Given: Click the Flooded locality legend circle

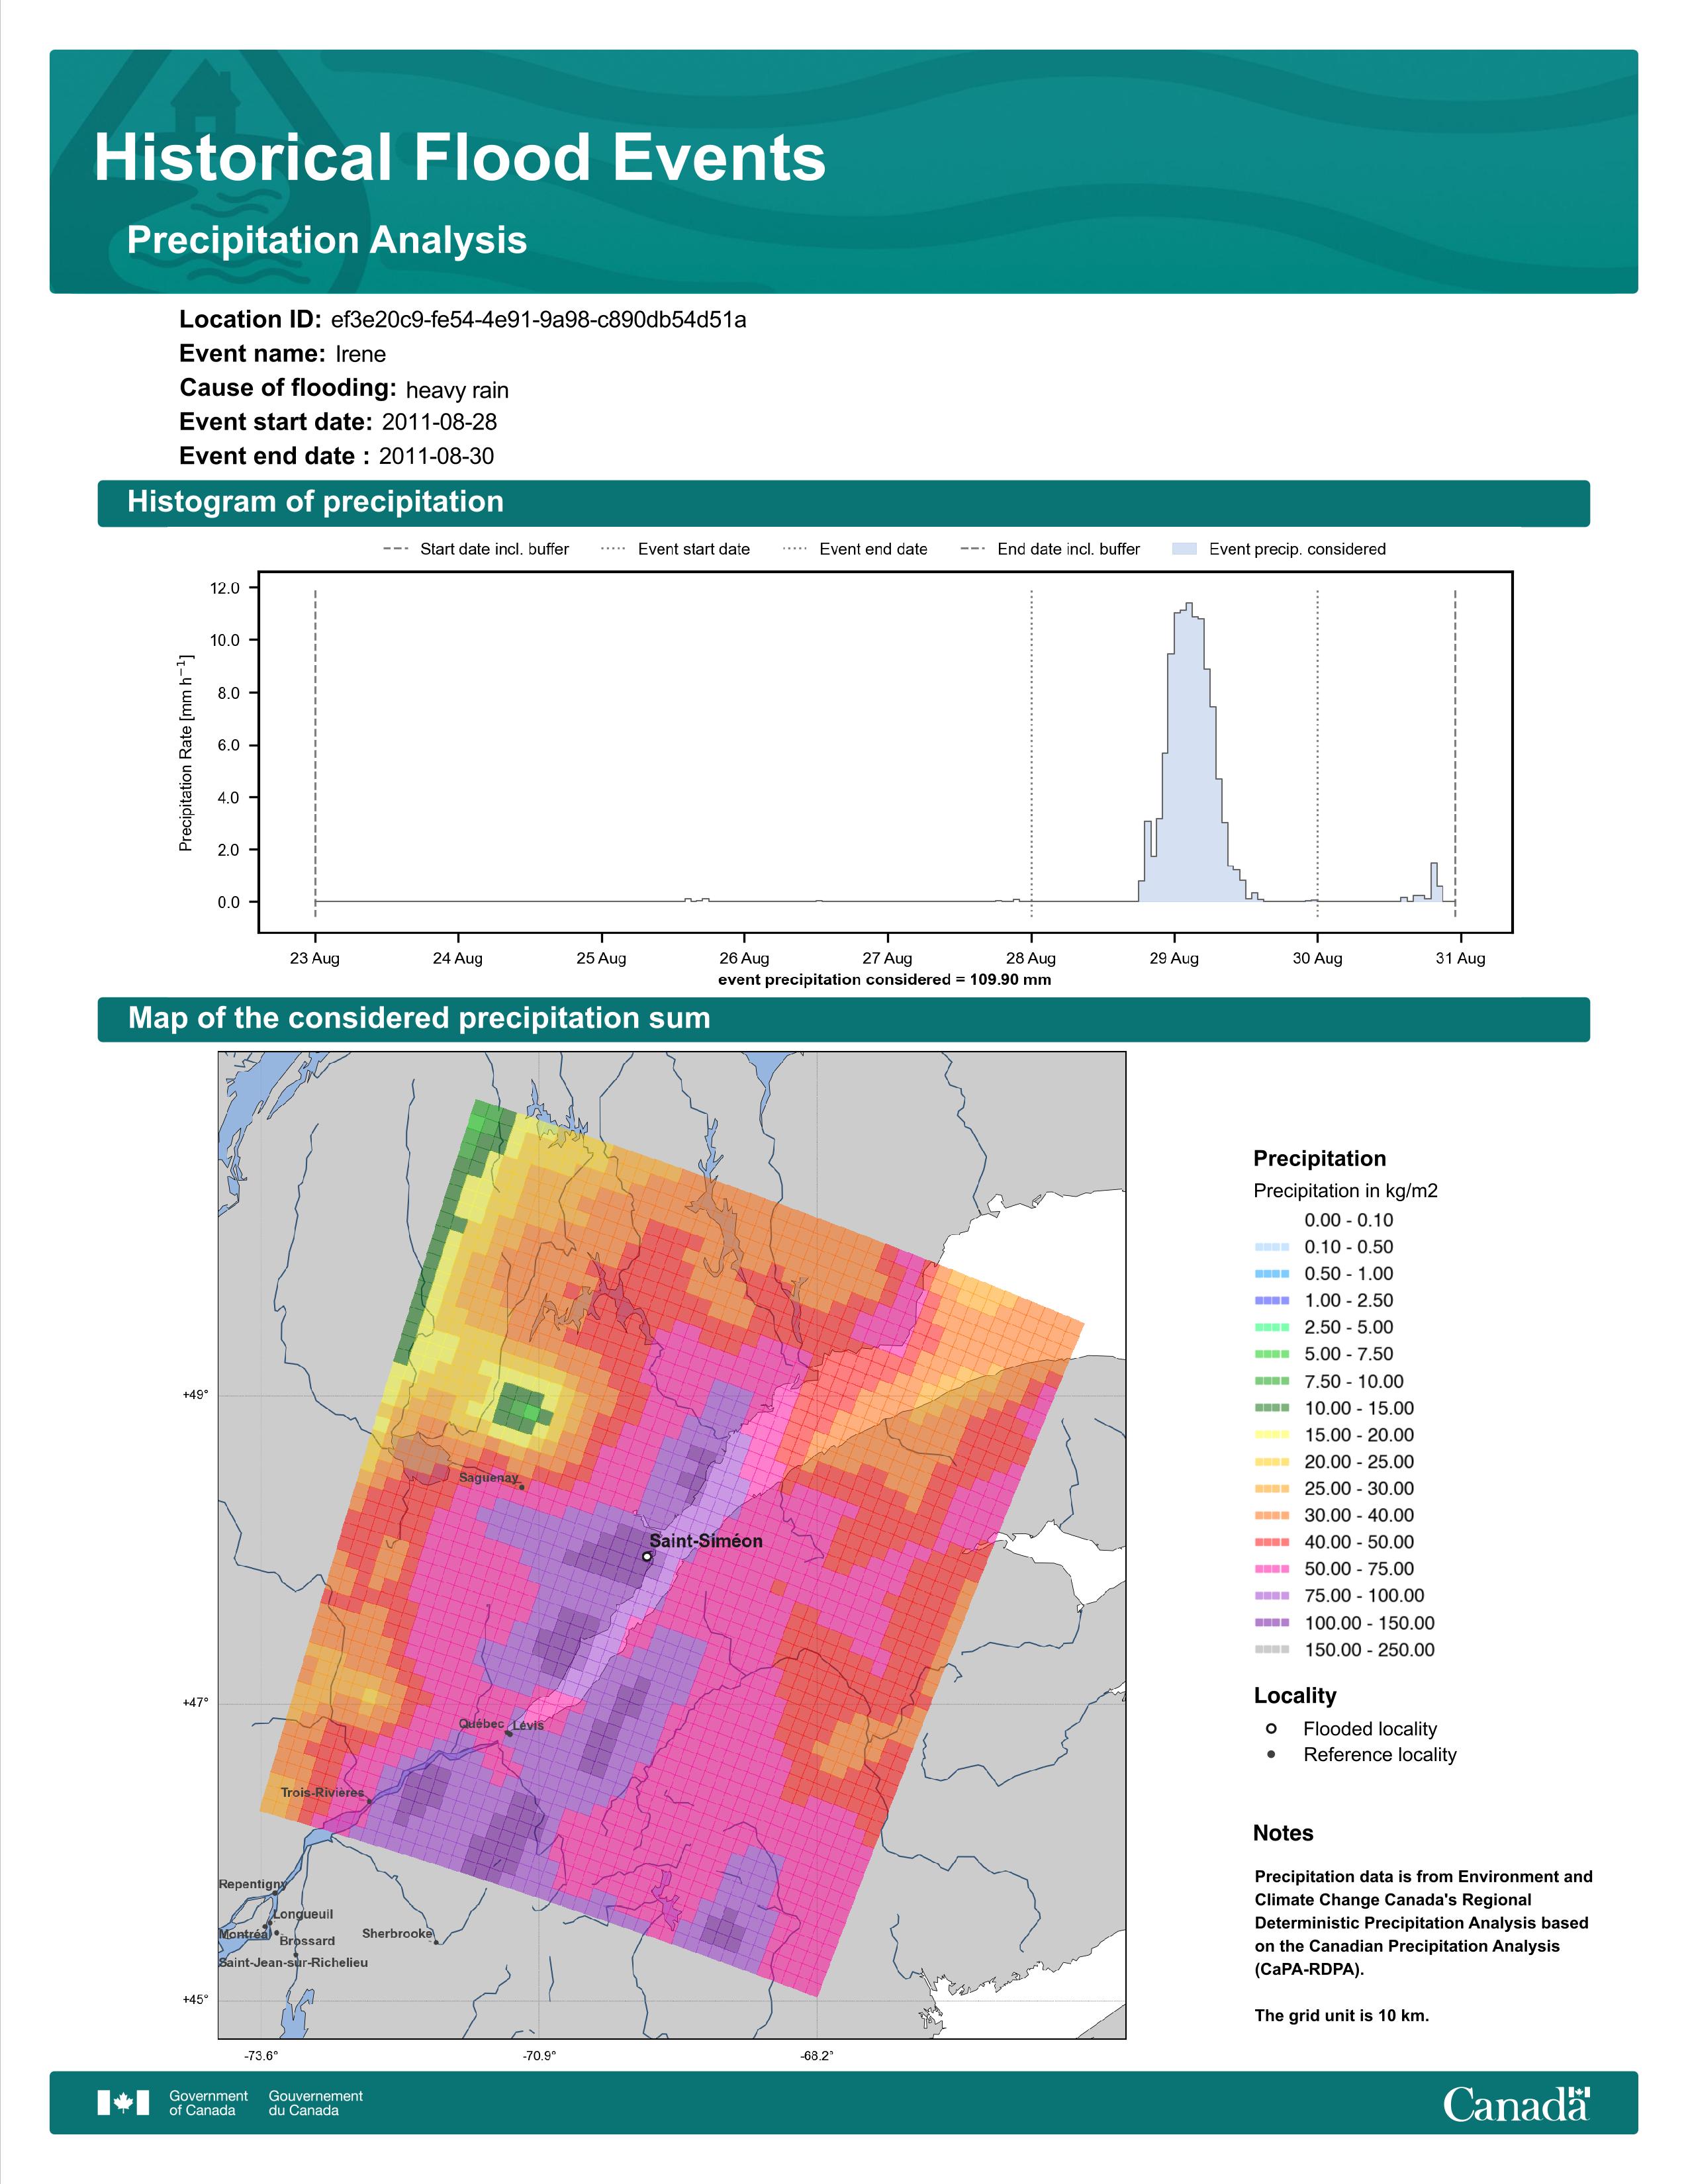Looking at the screenshot, I should click(x=1271, y=1728).
